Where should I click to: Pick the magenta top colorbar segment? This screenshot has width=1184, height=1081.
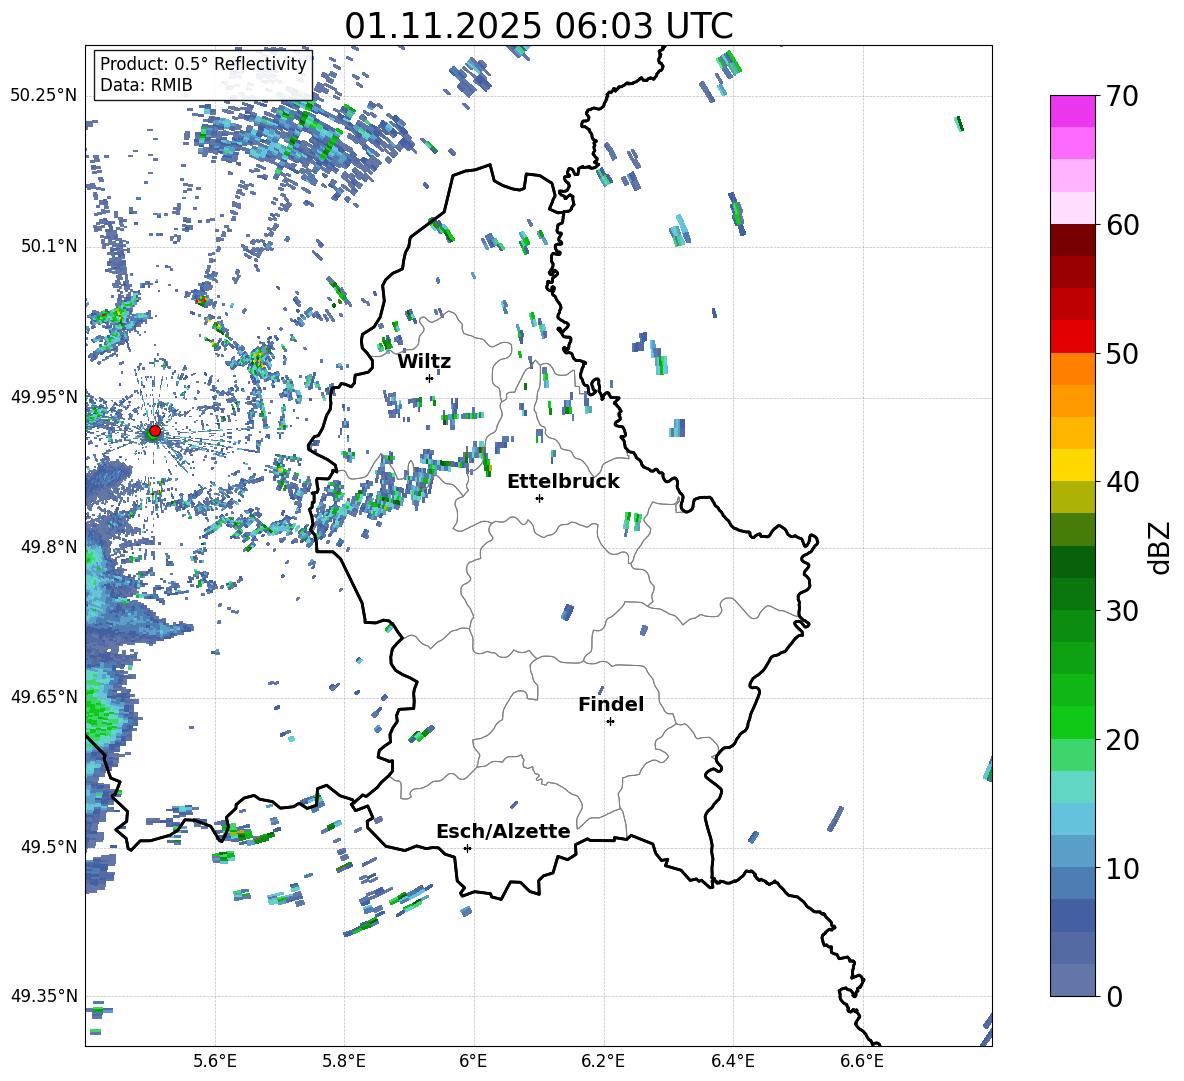pos(1073,111)
